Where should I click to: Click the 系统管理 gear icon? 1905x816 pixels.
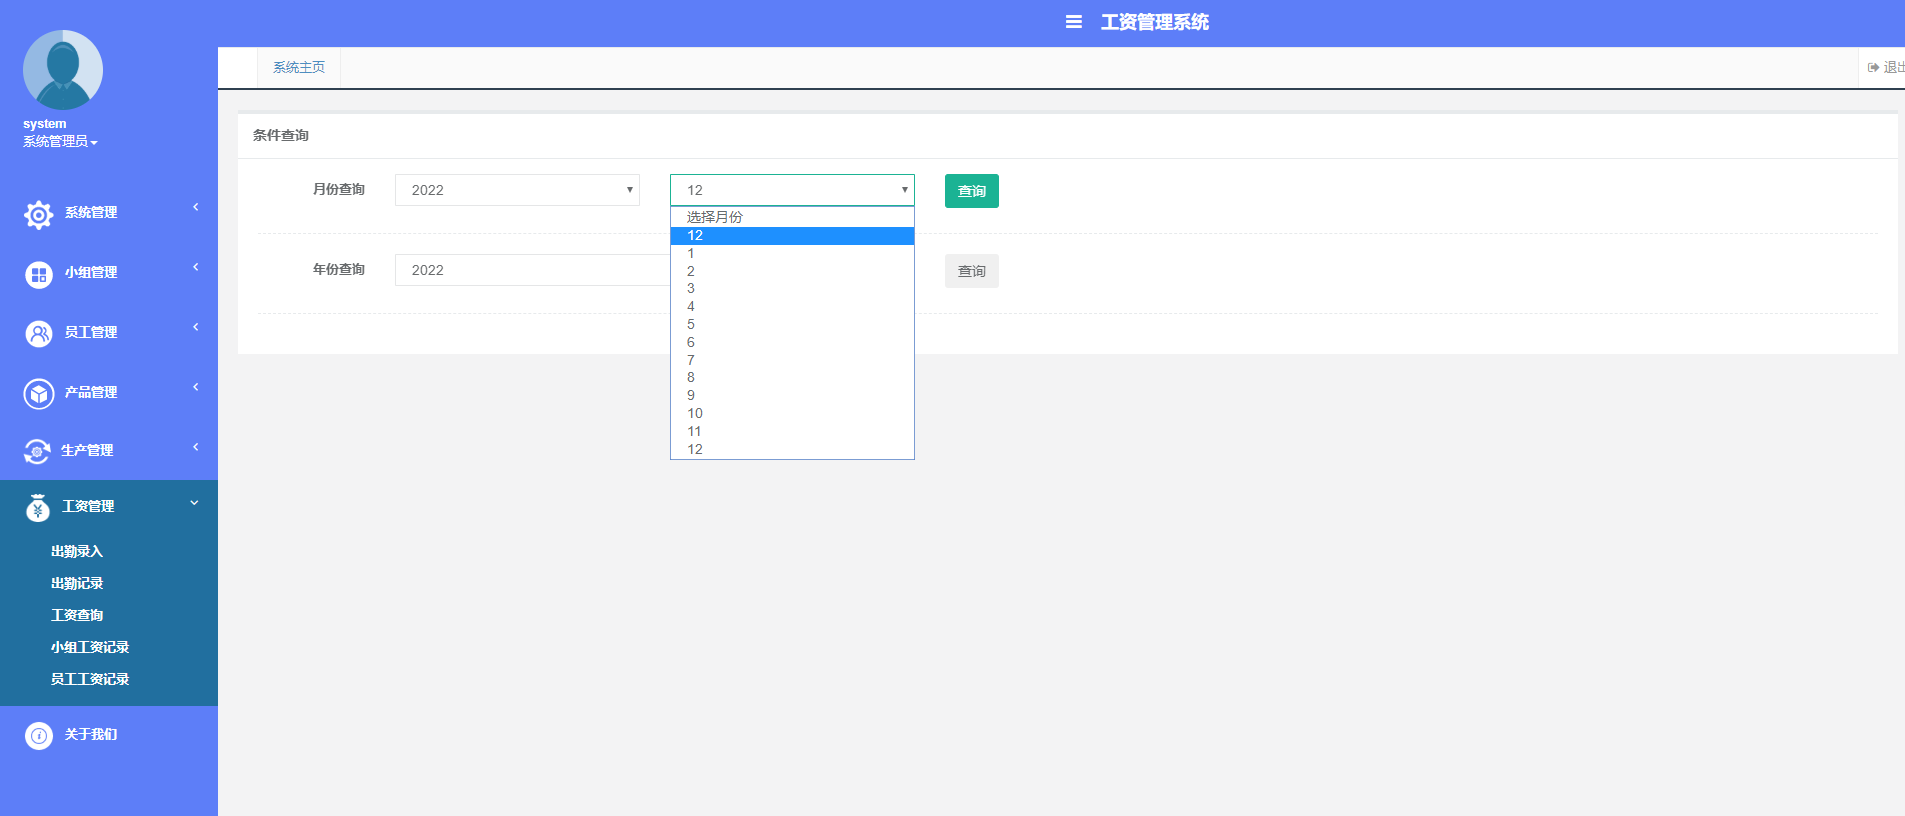38,214
